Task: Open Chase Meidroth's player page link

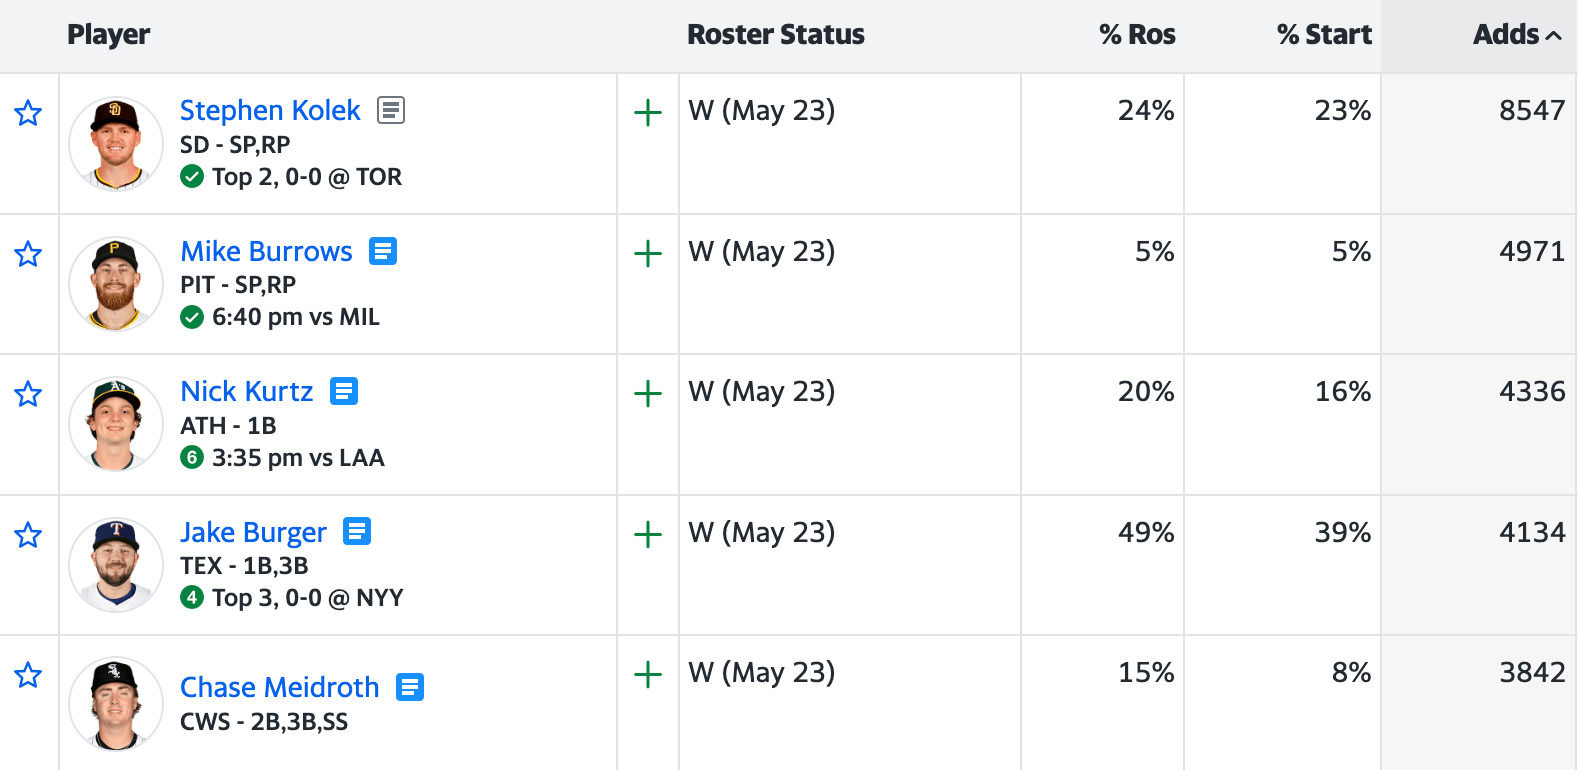Action: click(x=280, y=687)
